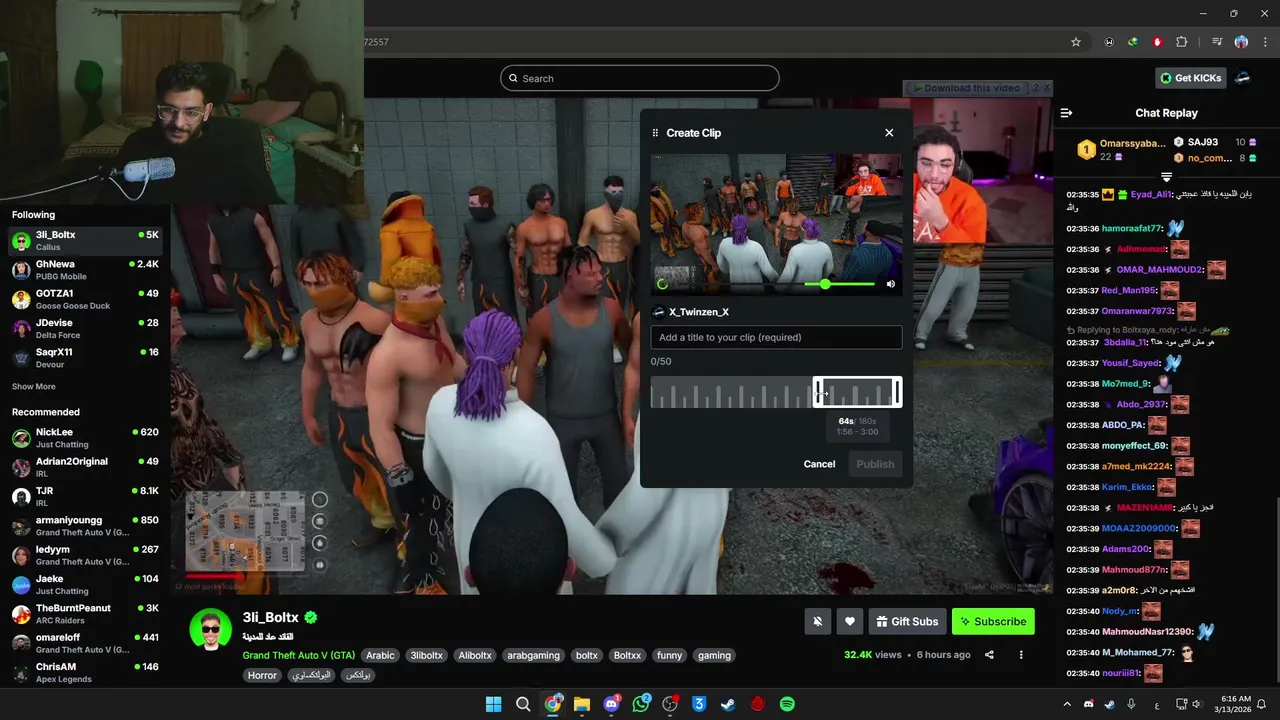The image size is (1280, 720).
Task: Mute the clip preview volume speaker
Action: [x=891, y=284]
